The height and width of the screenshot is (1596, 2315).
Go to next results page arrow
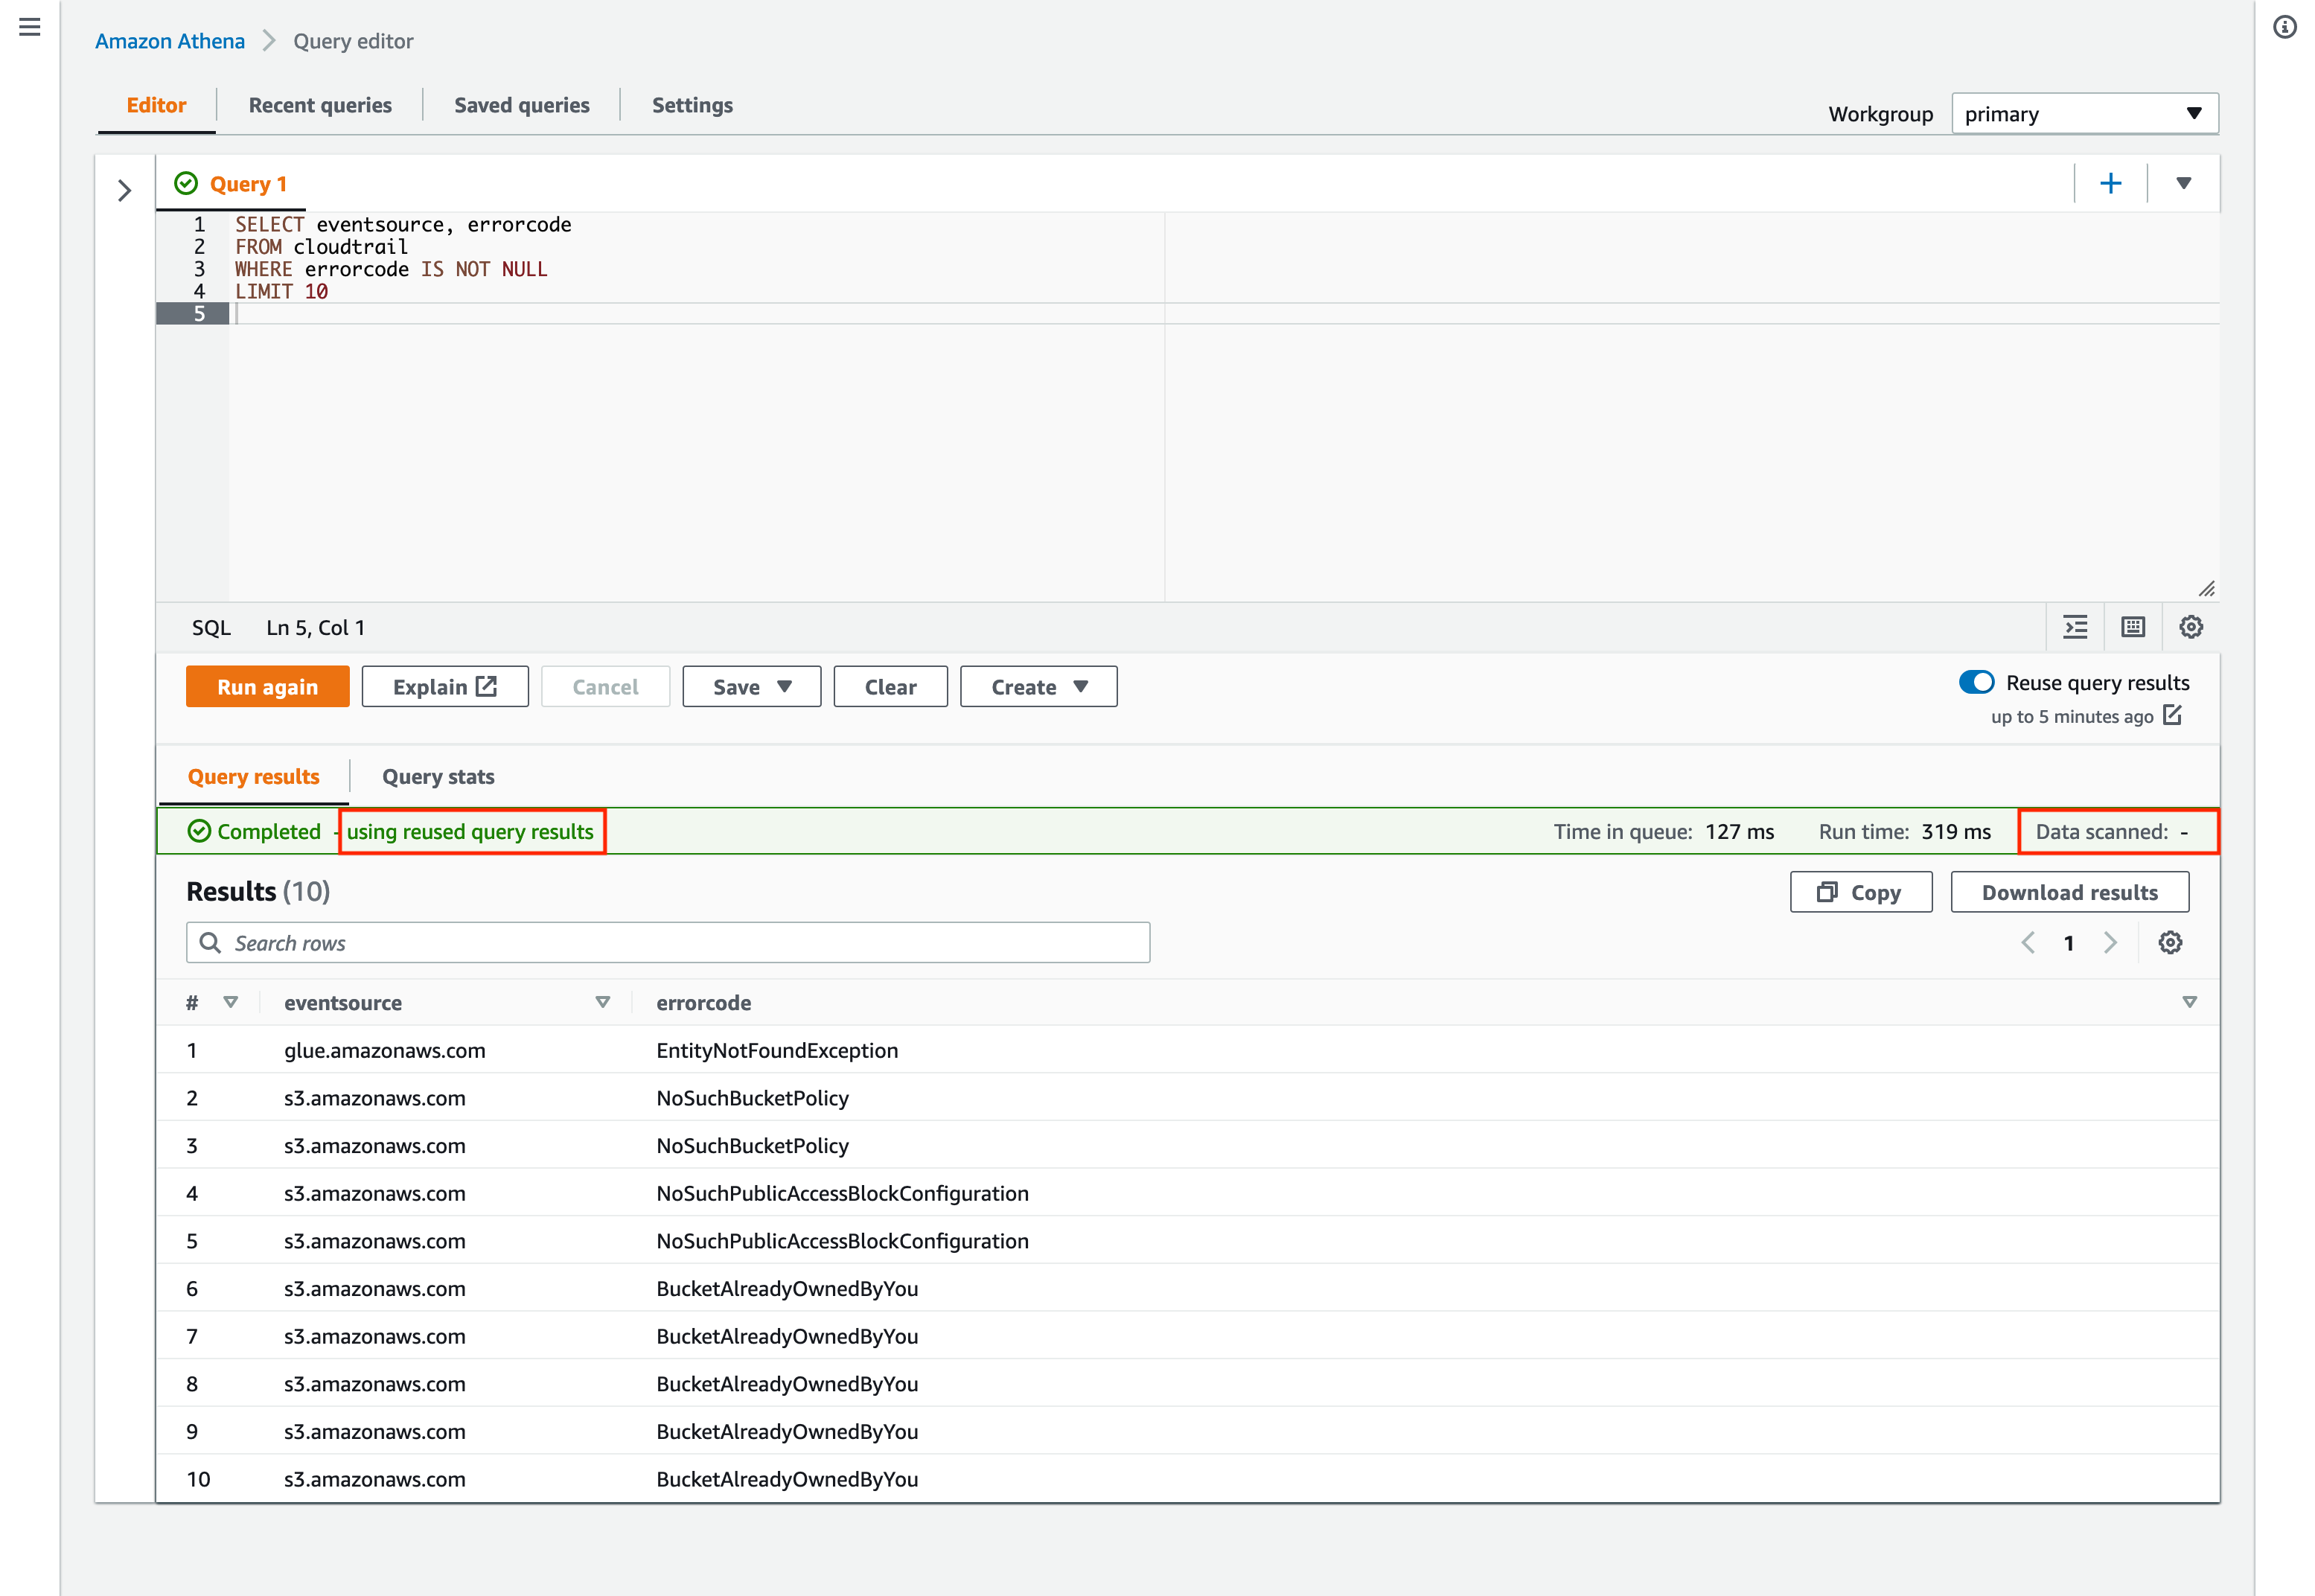click(2110, 943)
